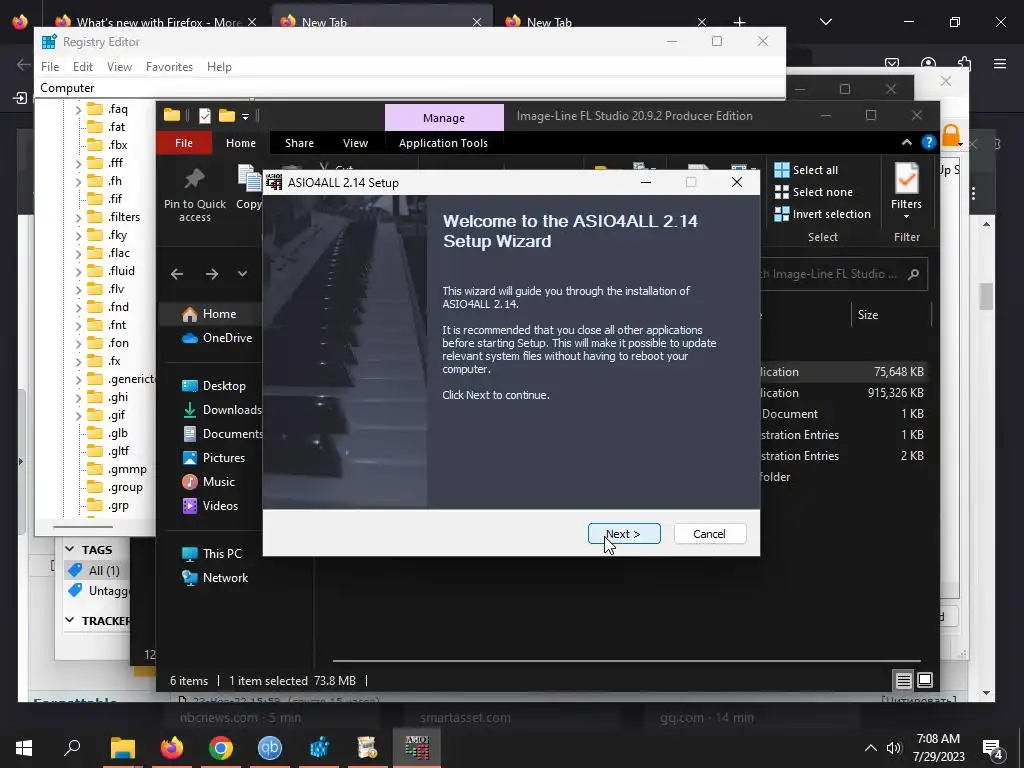
Task: Open Firefox list all tabs dropdown
Action: (825, 22)
